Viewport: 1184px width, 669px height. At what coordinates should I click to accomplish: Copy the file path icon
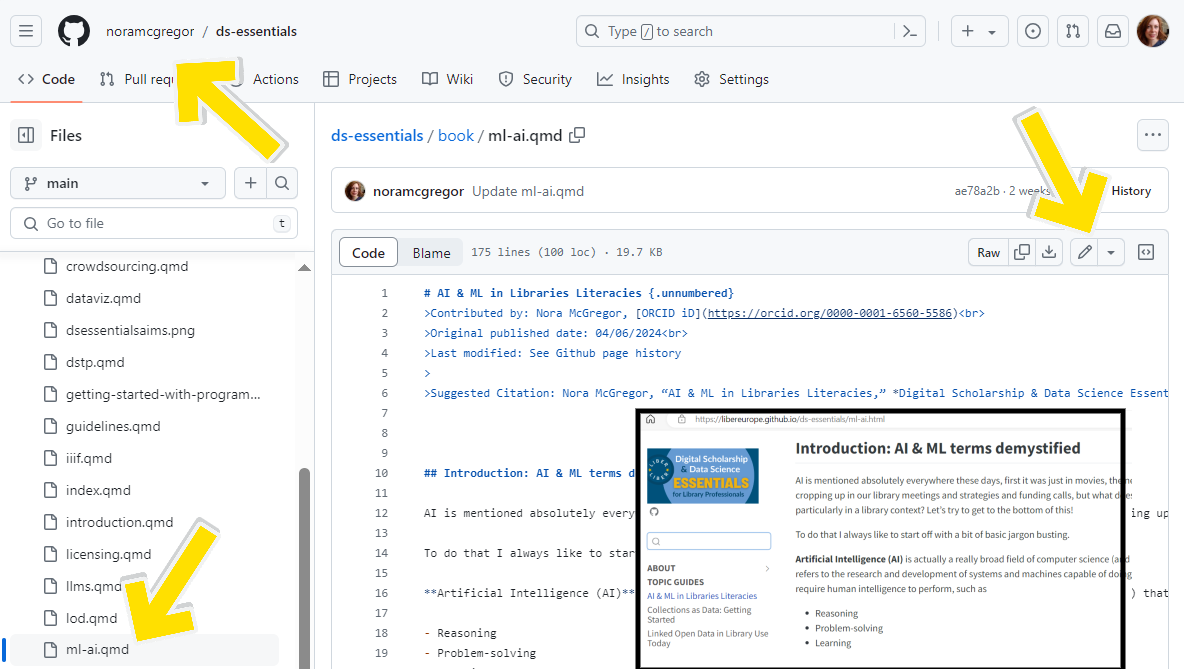tap(577, 135)
